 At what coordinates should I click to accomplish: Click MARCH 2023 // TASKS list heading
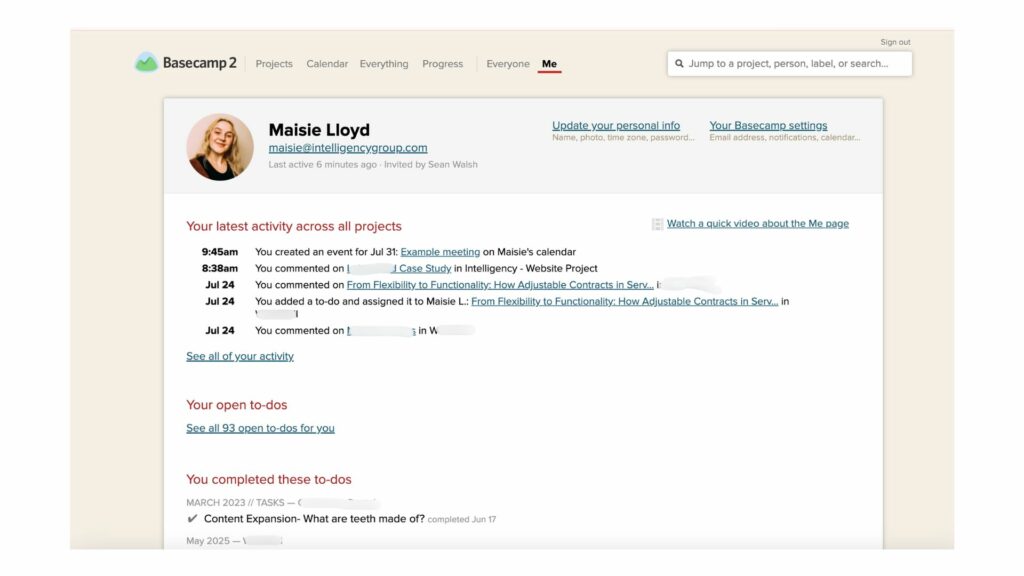(235, 502)
